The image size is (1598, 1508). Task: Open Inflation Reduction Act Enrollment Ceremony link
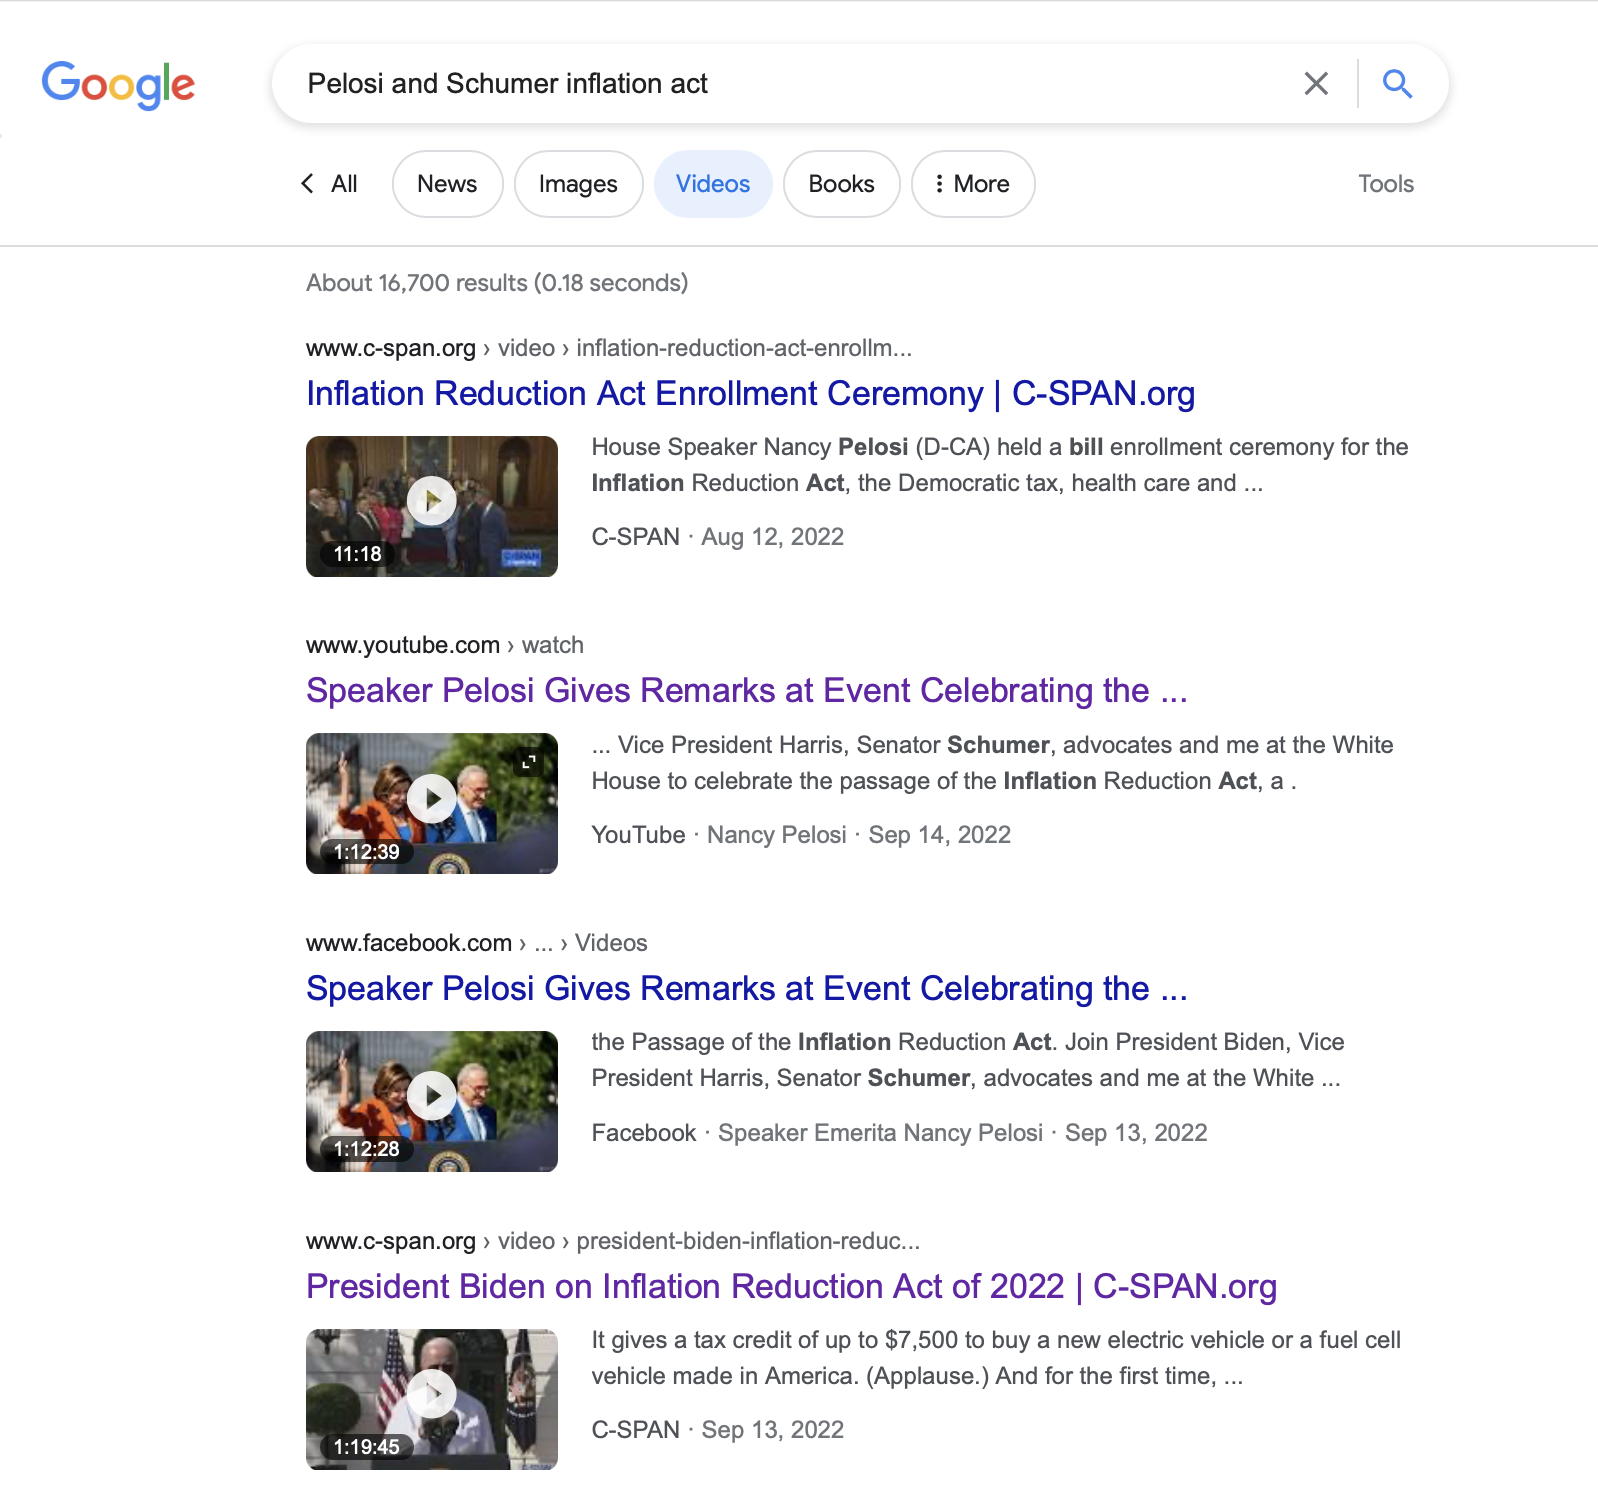click(750, 394)
